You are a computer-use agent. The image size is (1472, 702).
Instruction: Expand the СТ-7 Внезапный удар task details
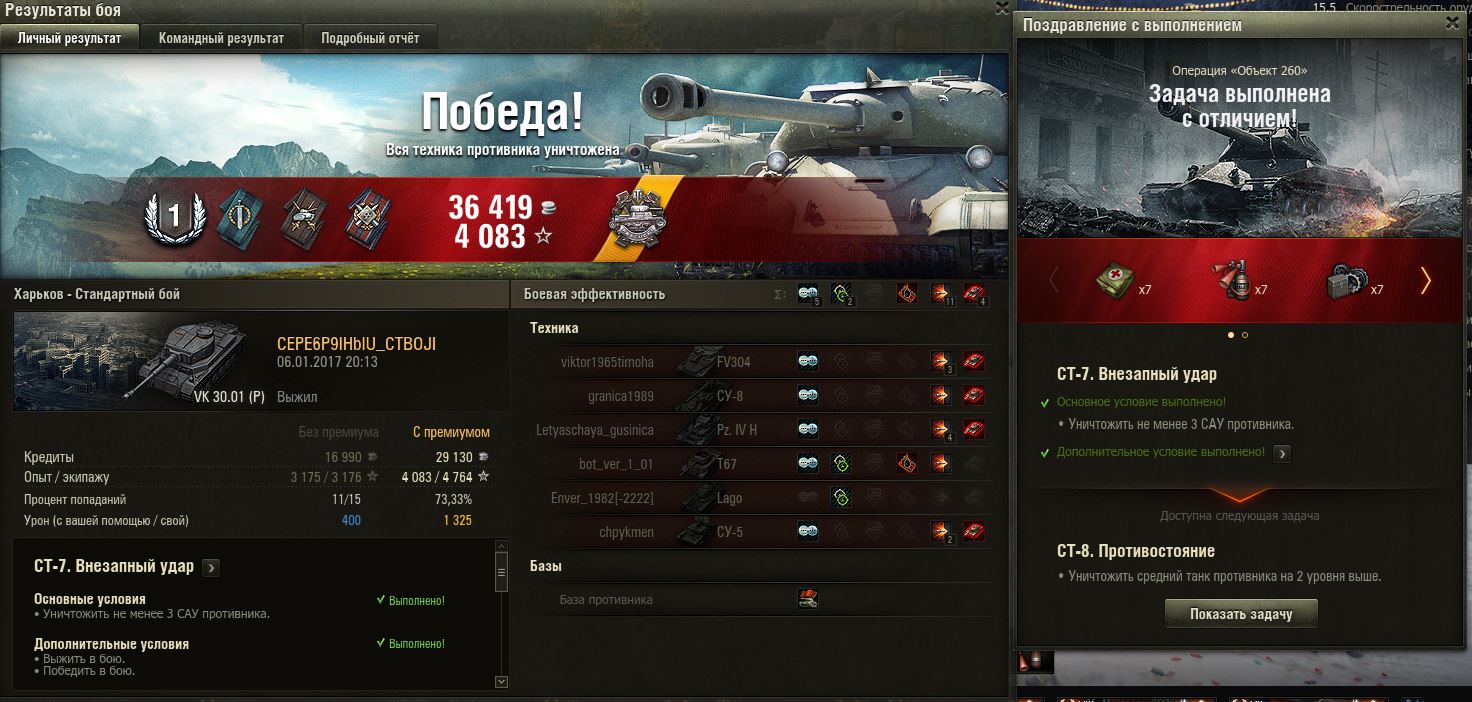point(211,567)
